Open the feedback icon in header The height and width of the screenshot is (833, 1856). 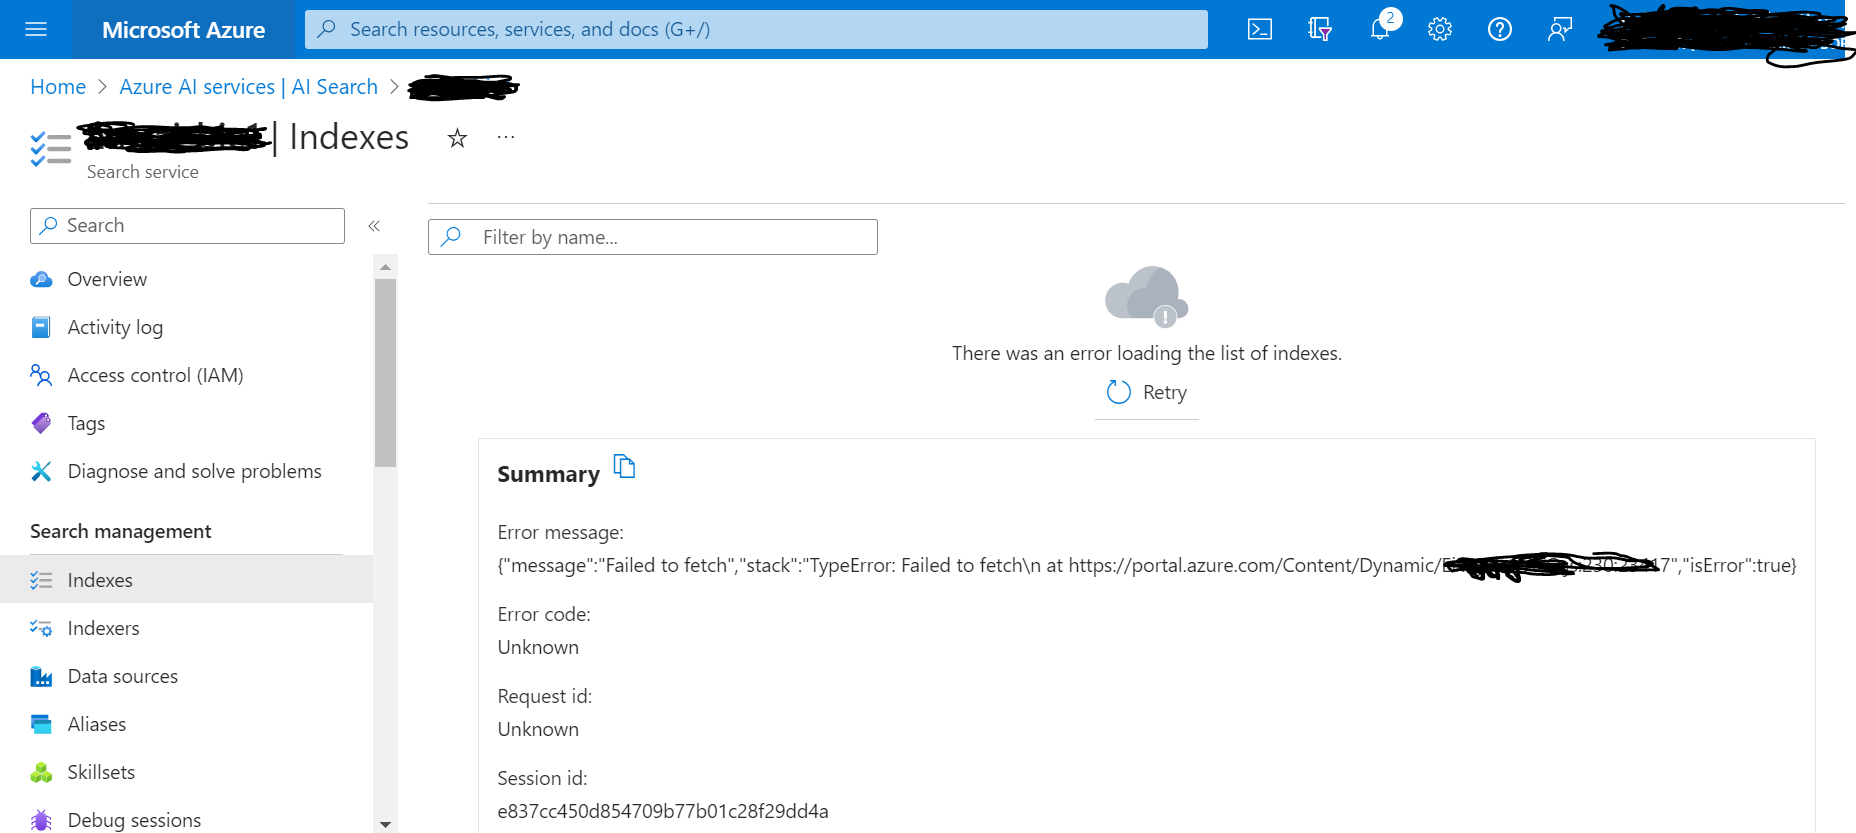[1560, 29]
